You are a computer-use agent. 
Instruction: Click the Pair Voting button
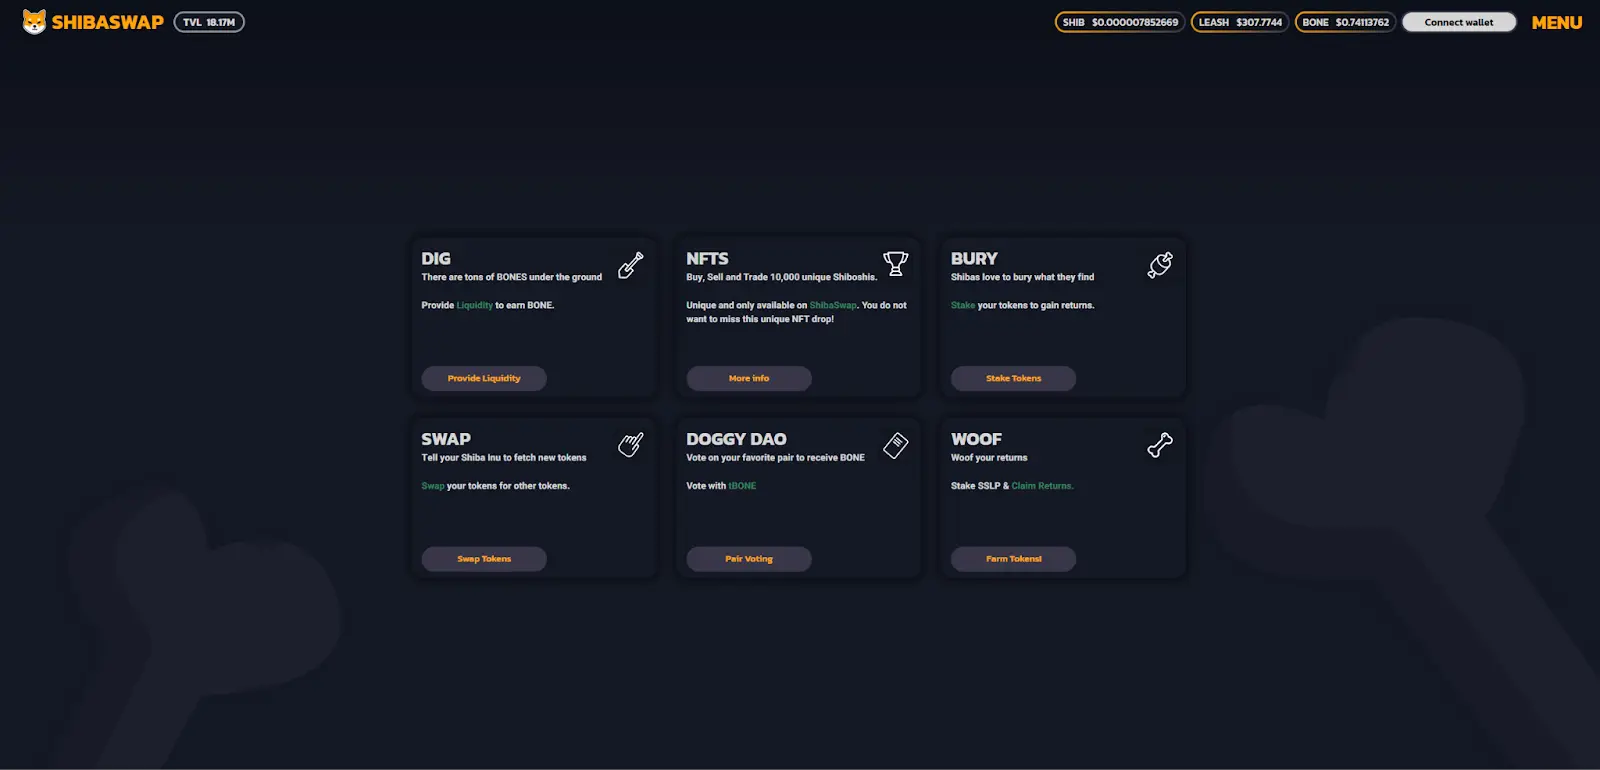[x=749, y=559]
